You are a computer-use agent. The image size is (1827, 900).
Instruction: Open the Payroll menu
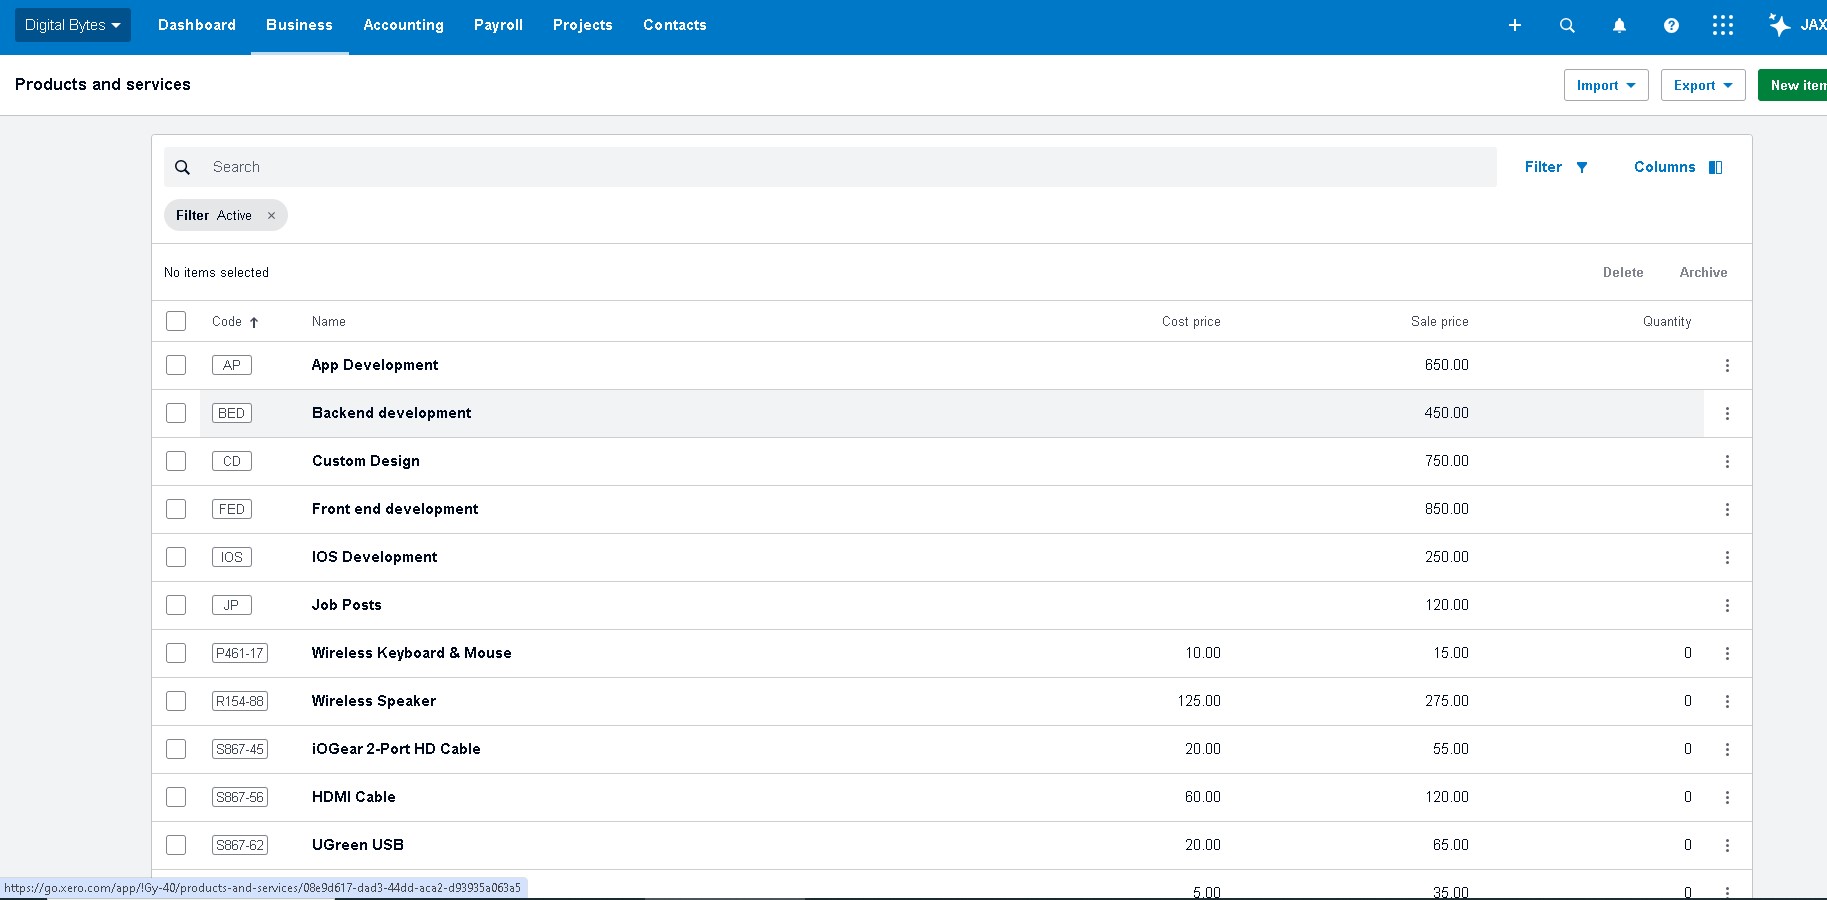(498, 25)
